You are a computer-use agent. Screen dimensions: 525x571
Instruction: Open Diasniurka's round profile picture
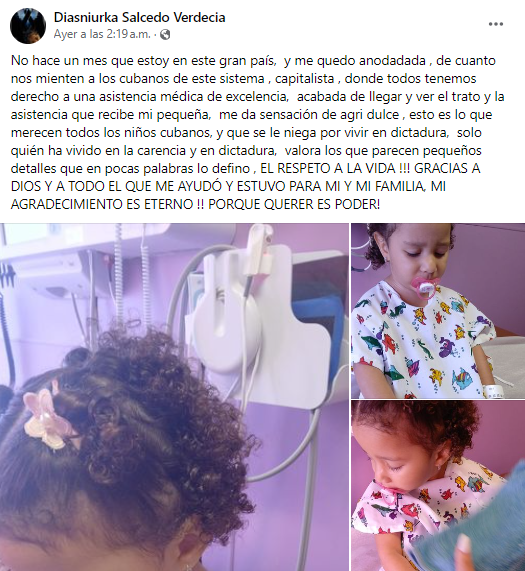click(x=28, y=26)
